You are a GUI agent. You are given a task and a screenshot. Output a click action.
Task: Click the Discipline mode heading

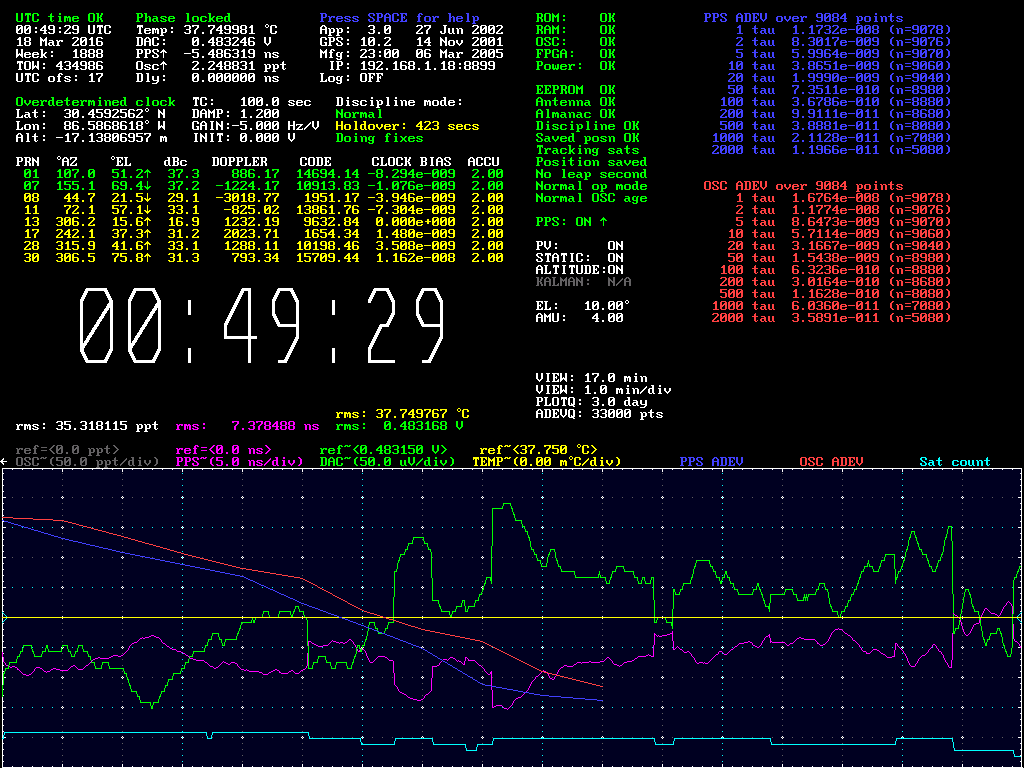399,102
